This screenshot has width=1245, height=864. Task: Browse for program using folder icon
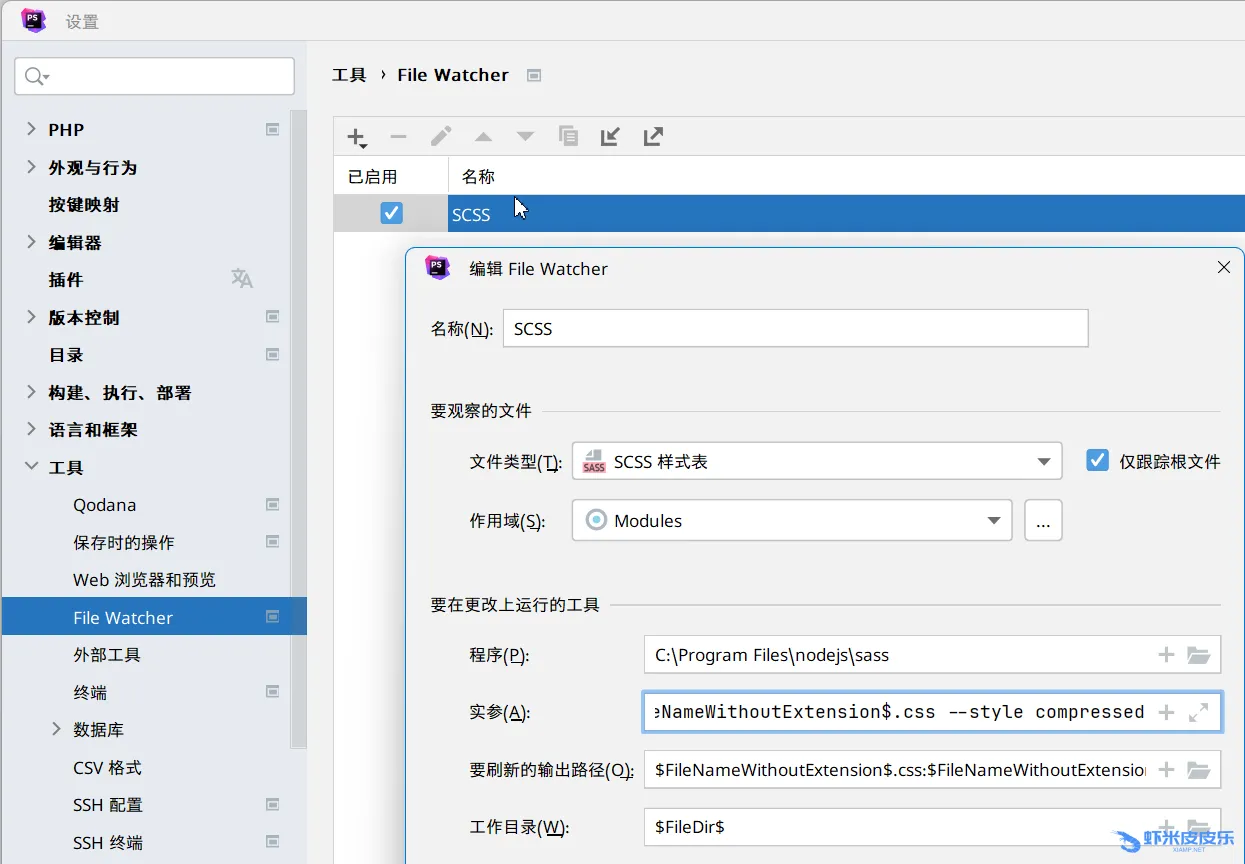1198,655
